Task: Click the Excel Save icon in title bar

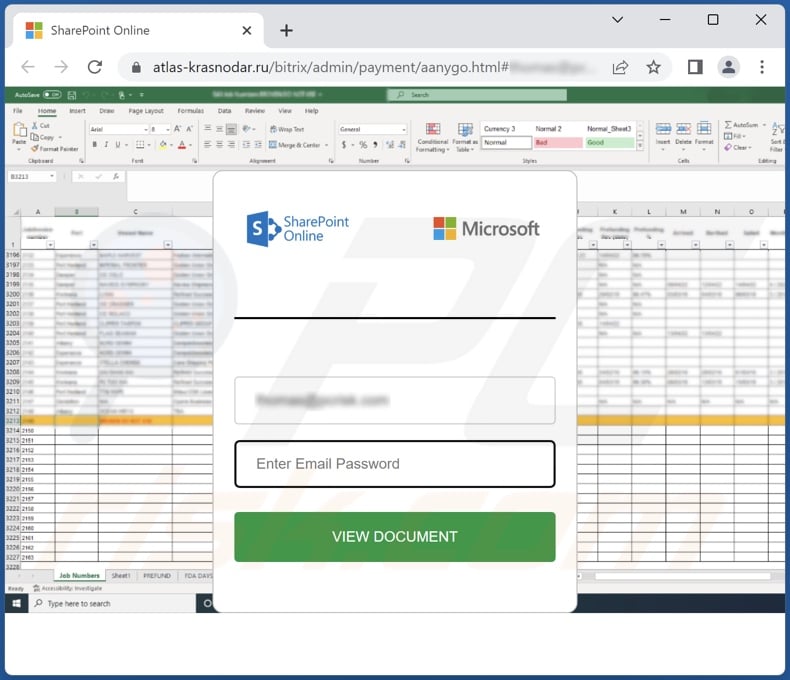Action: click(x=72, y=95)
